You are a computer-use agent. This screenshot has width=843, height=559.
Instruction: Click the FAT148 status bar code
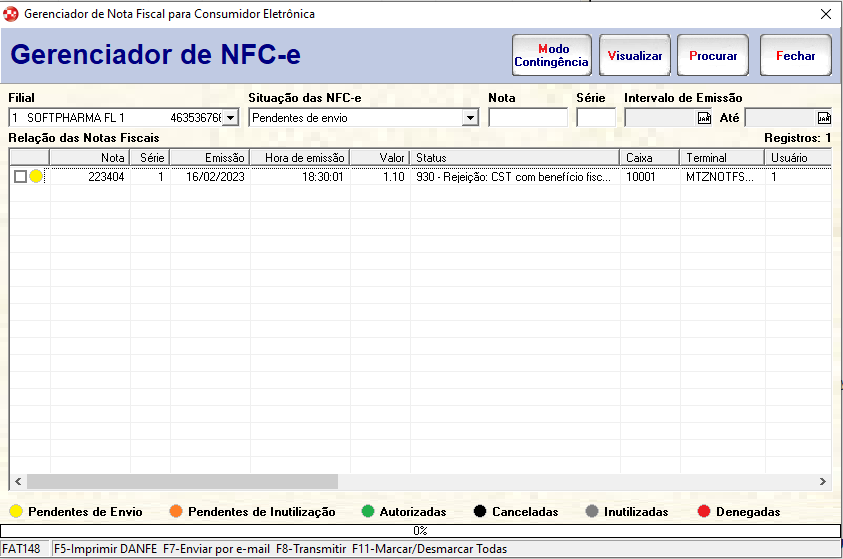coord(22,549)
